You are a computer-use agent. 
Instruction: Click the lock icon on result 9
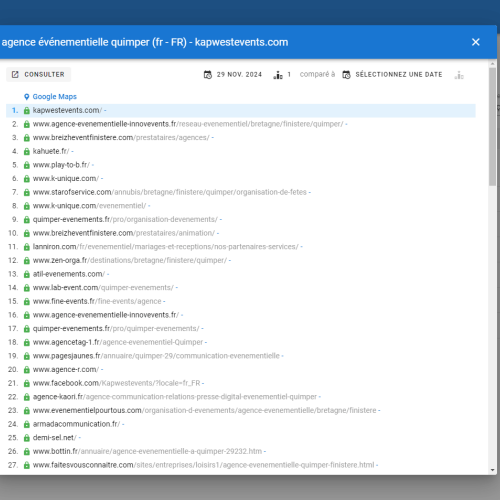[x=27, y=220]
